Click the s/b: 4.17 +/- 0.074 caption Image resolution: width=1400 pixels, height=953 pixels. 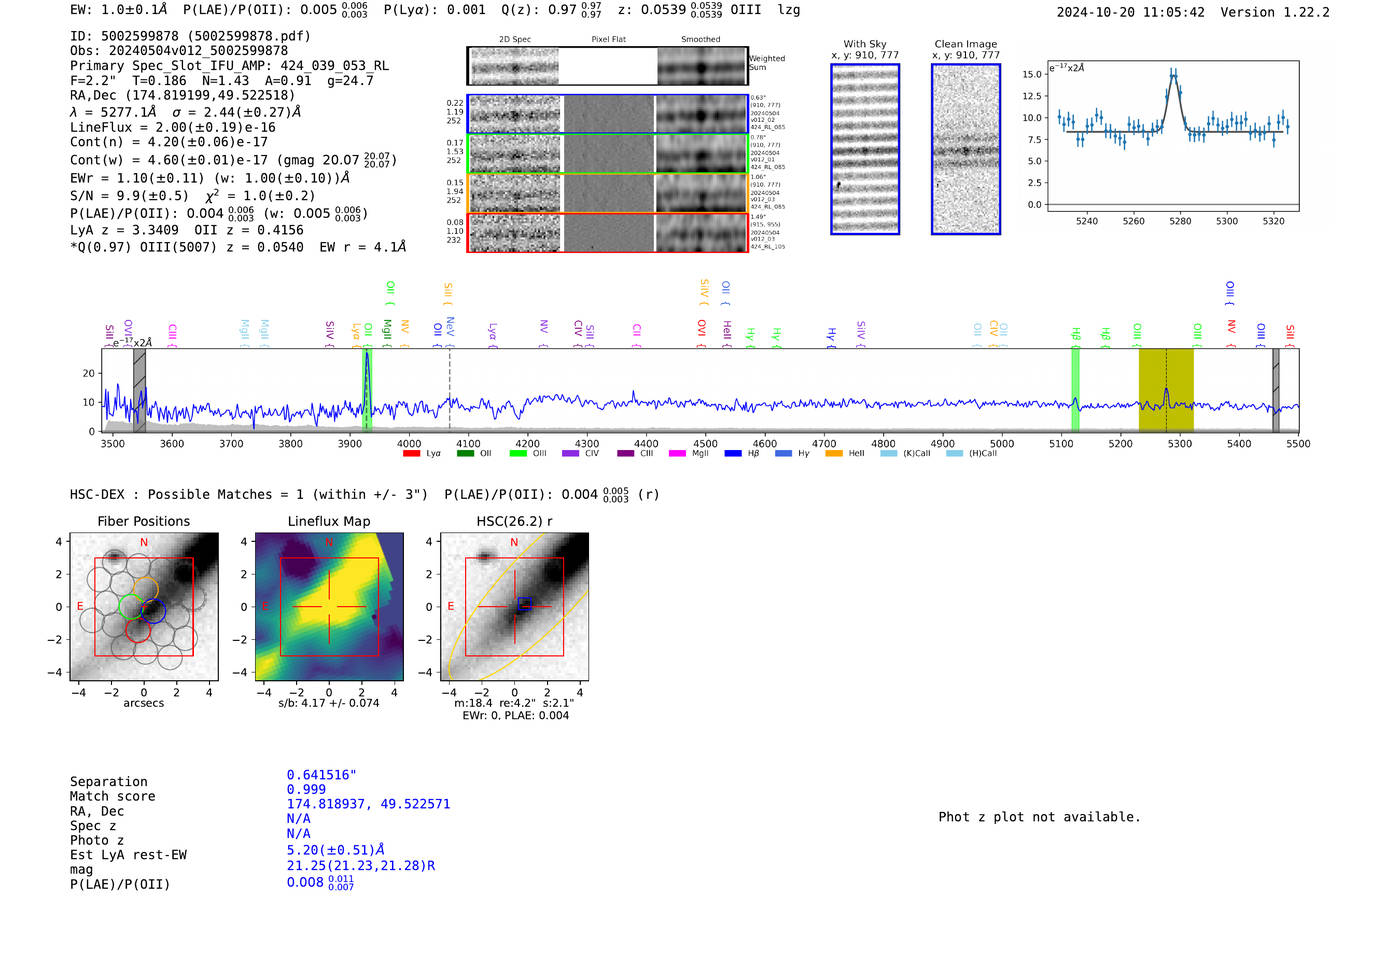coord(329,703)
